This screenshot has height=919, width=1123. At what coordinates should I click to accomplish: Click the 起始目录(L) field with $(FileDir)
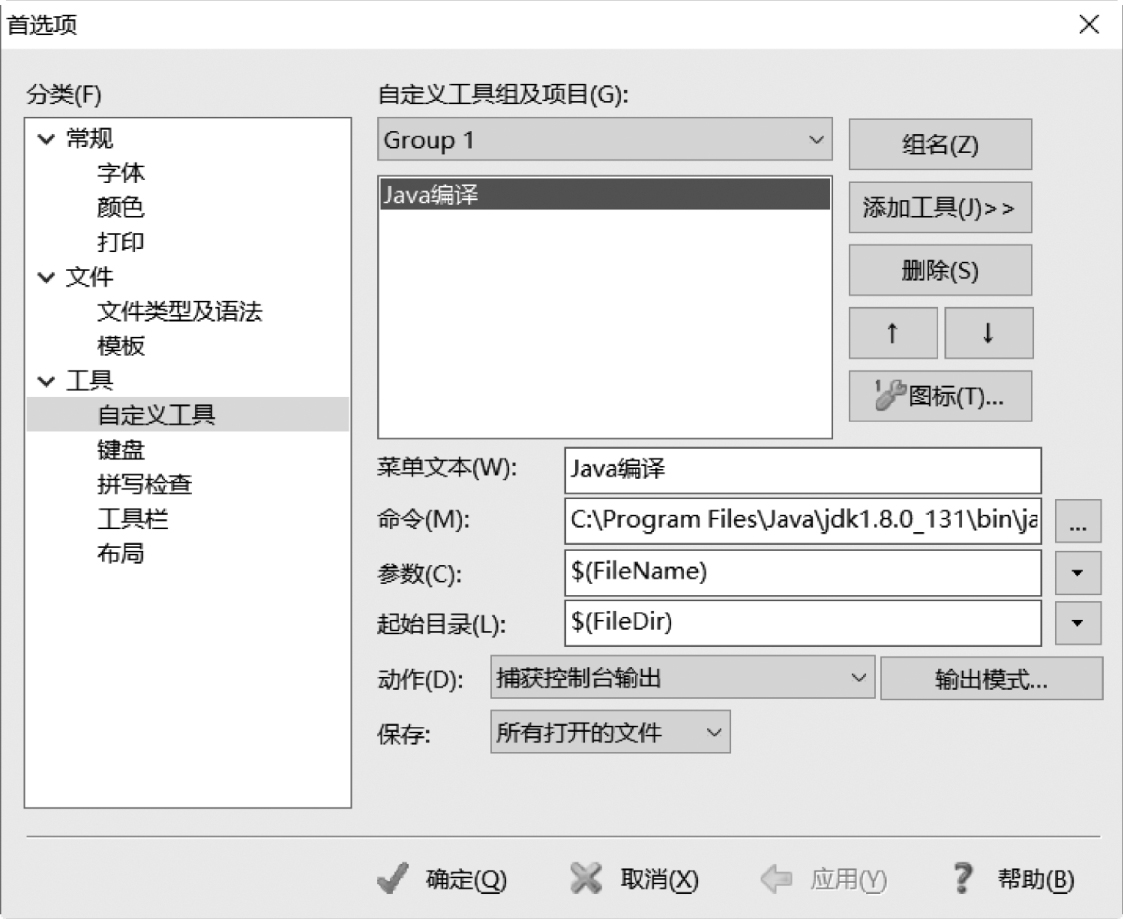[803, 622]
